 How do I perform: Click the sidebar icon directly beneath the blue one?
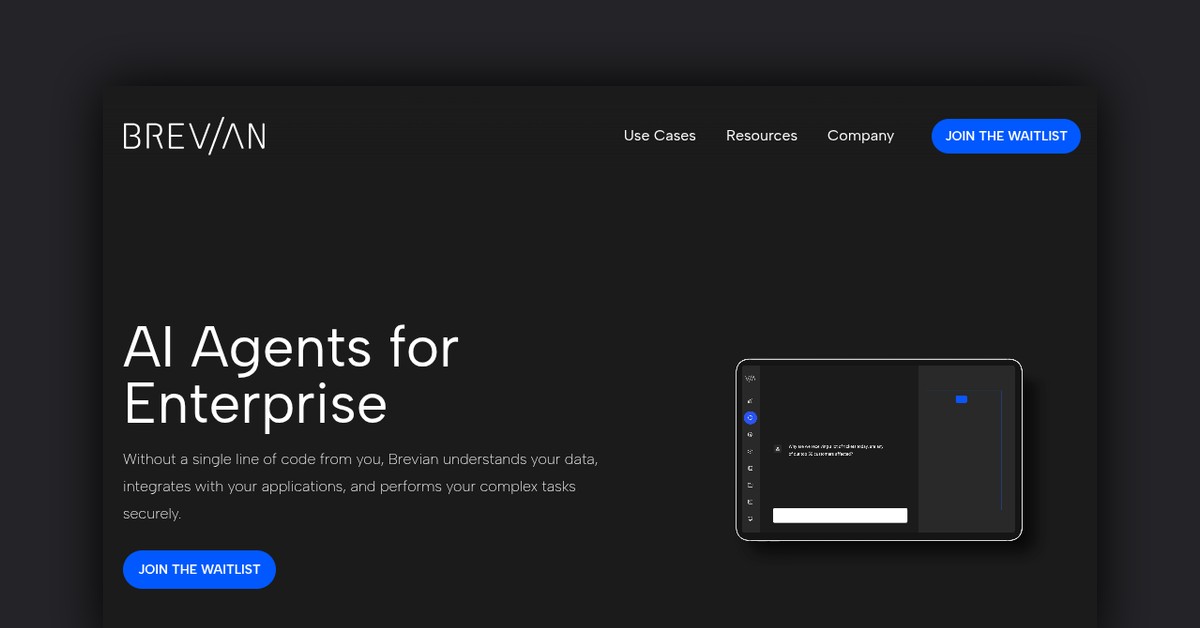[750, 435]
